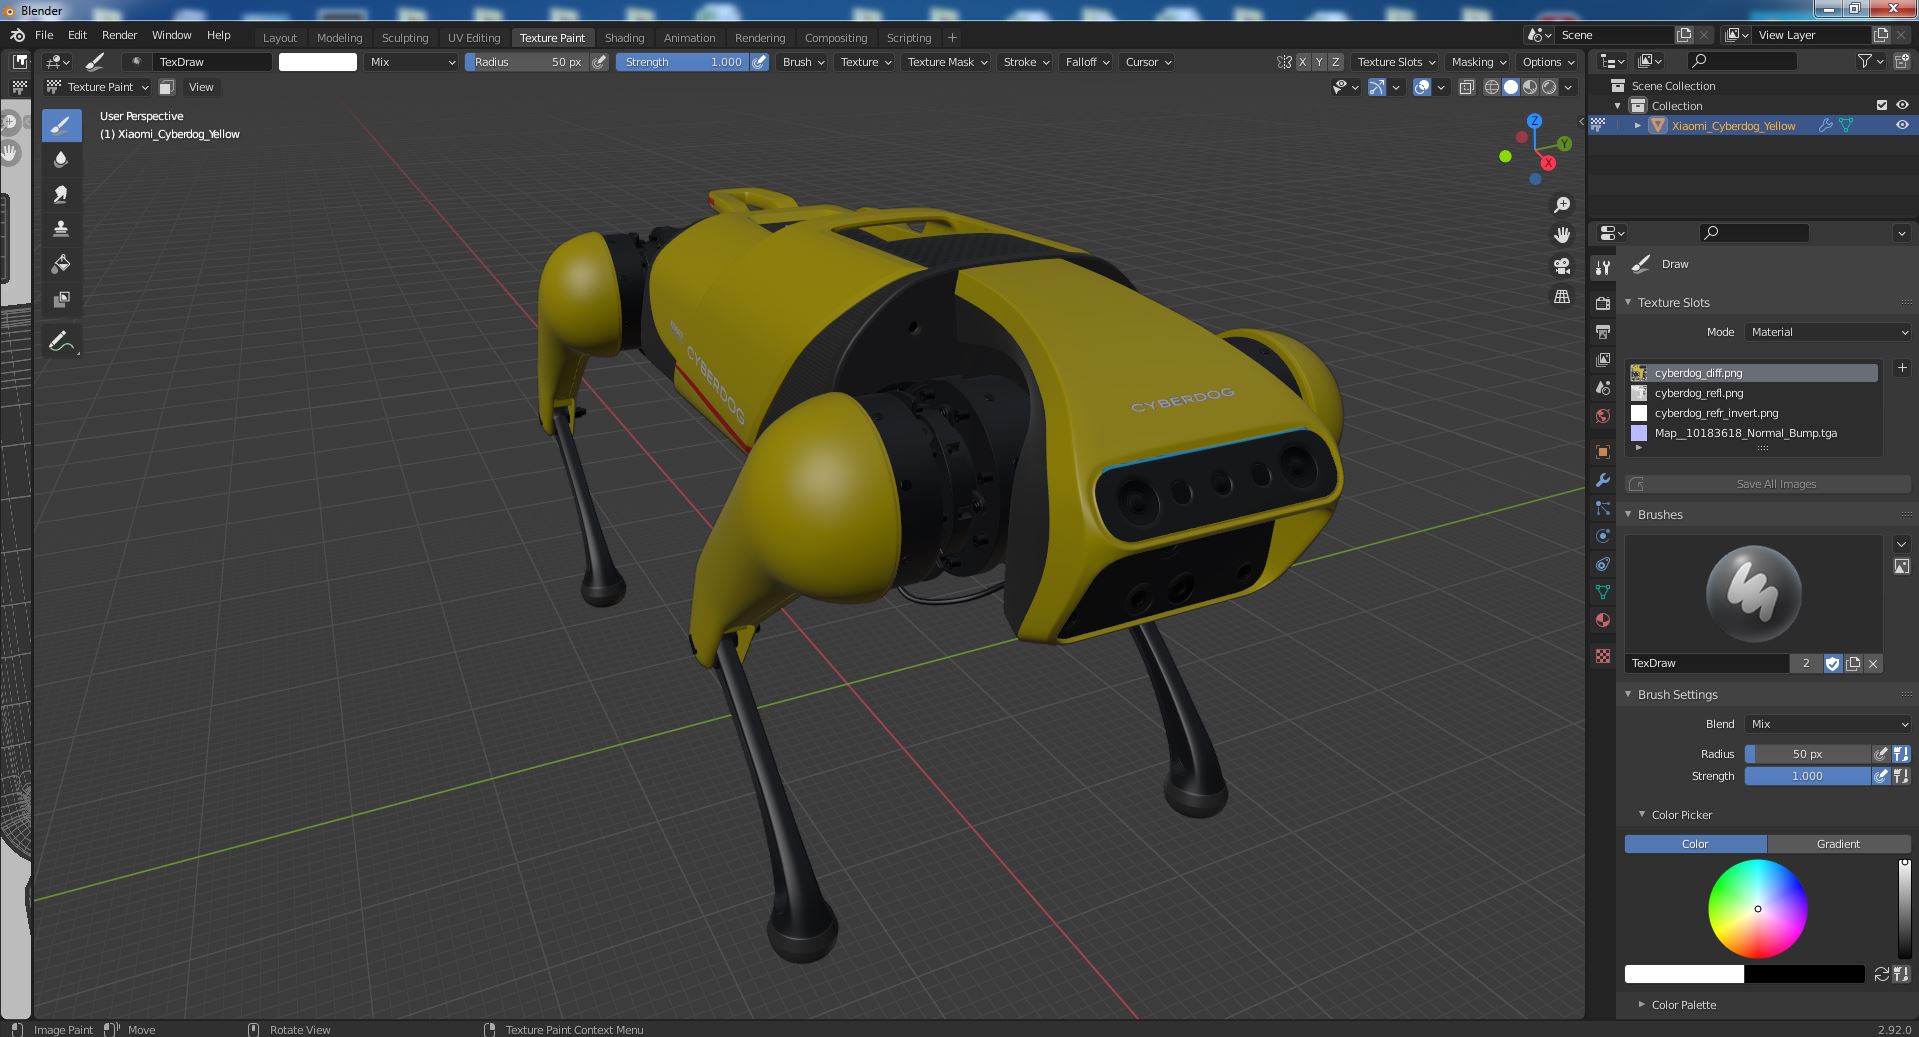Switch to material preview shading
The height and width of the screenshot is (1037, 1919).
(x=1530, y=87)
